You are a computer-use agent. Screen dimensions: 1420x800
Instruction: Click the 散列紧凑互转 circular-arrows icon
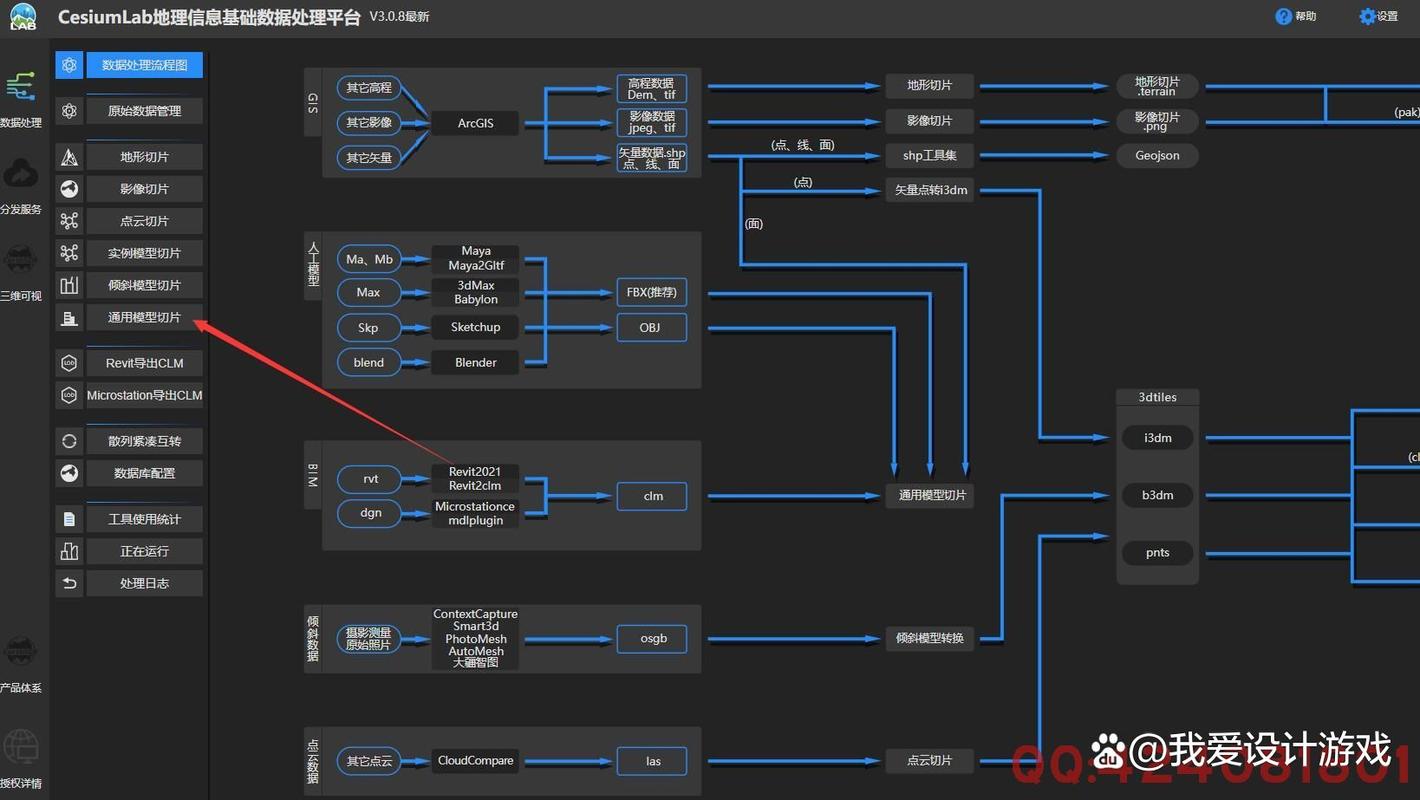click(x=69, y=440)
